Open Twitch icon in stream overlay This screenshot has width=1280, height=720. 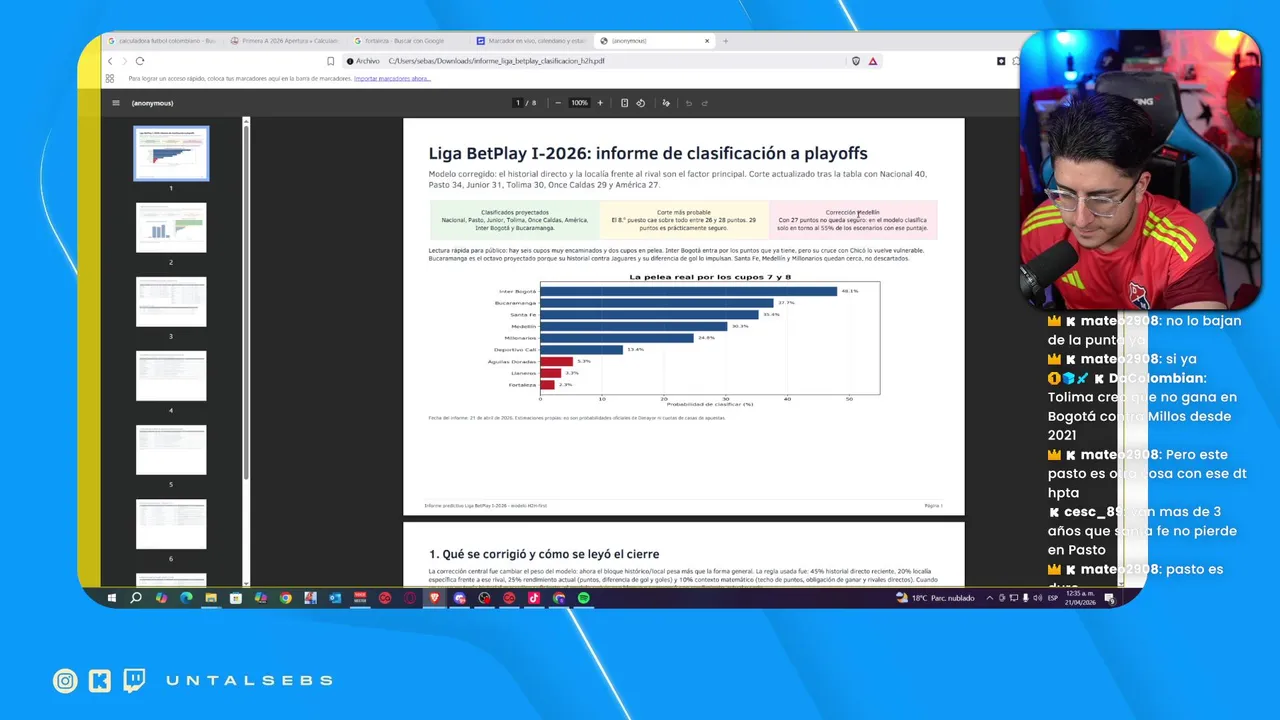(134, 681)
